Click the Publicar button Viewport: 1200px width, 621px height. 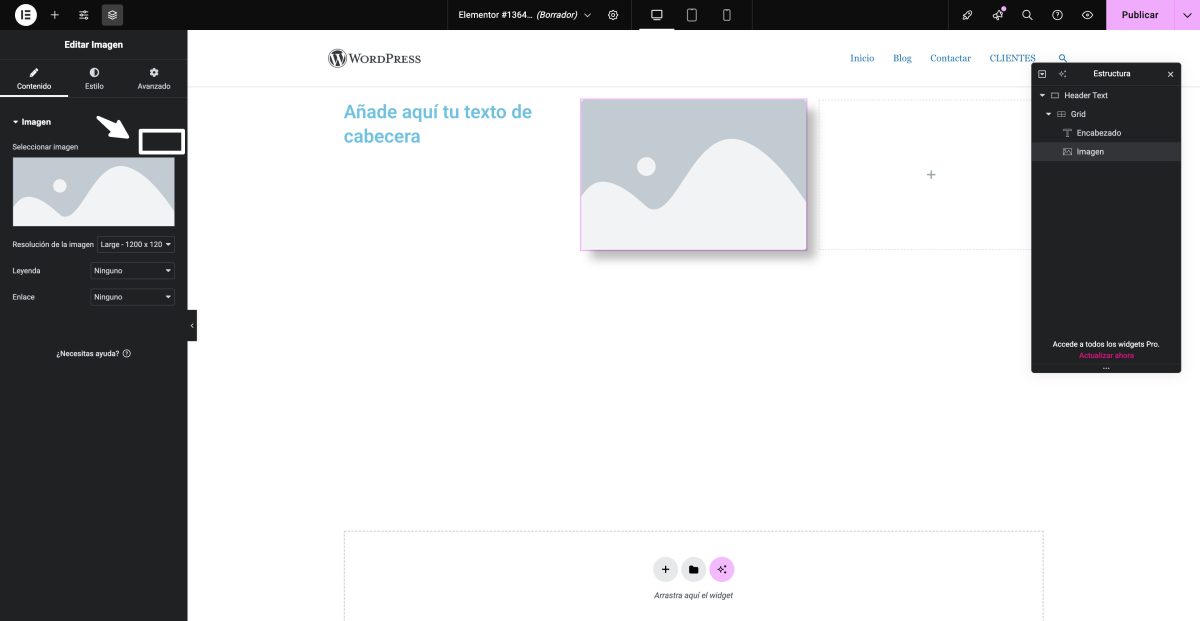(1139, 15)
